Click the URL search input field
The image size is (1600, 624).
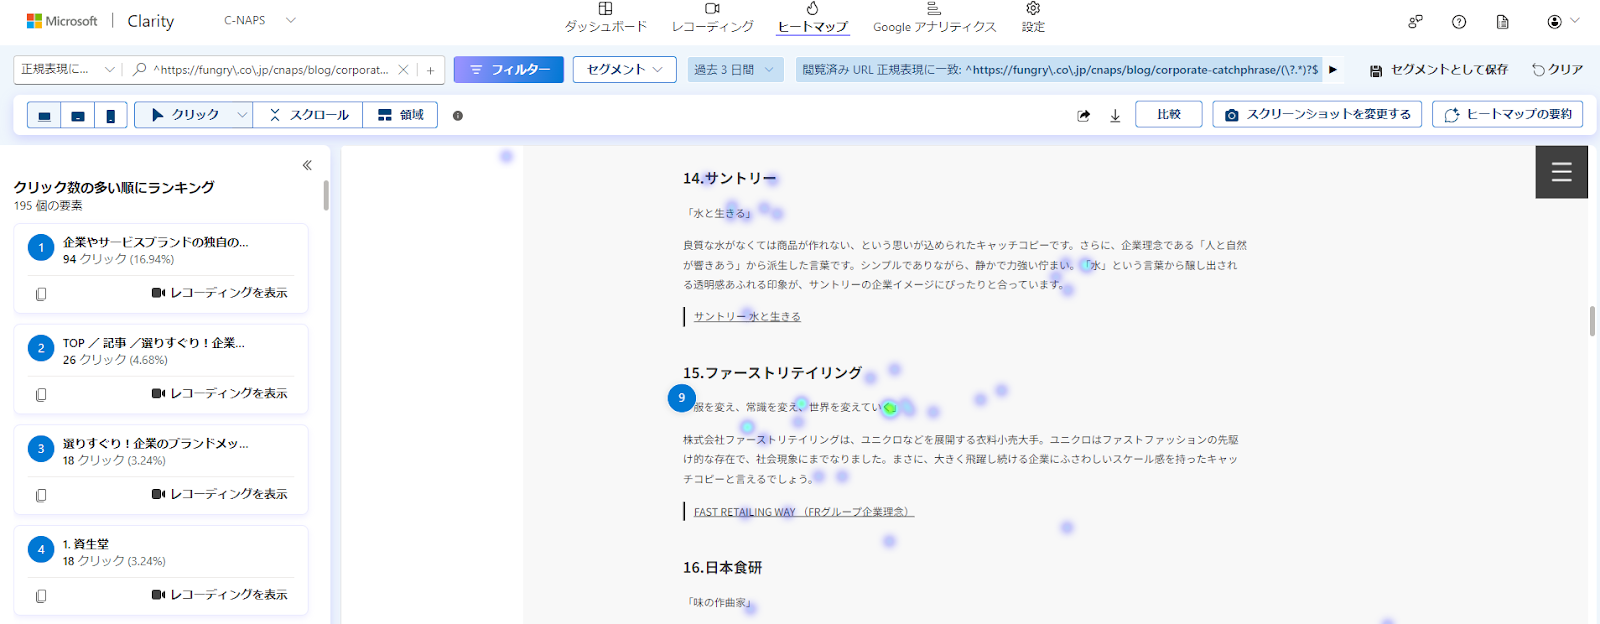point(270,69)
